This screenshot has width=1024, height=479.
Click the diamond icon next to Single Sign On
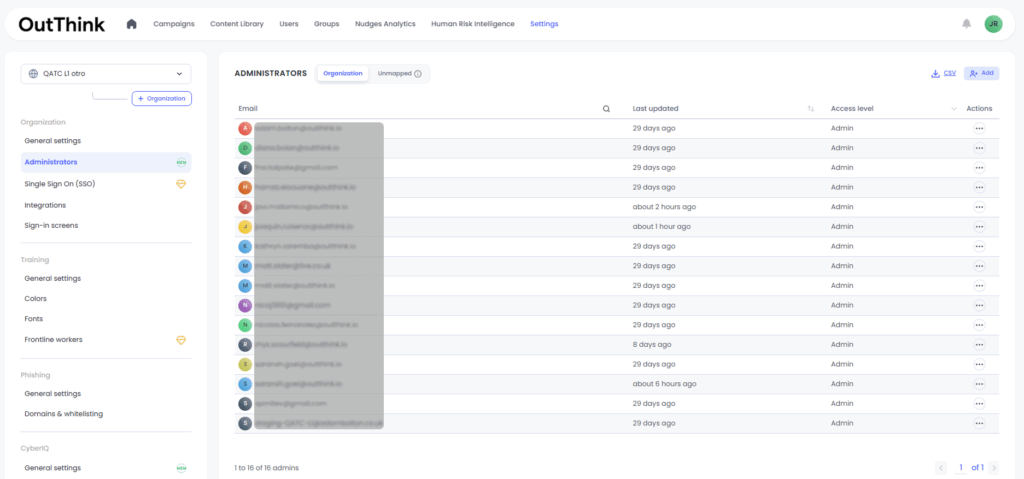(181, 184)
